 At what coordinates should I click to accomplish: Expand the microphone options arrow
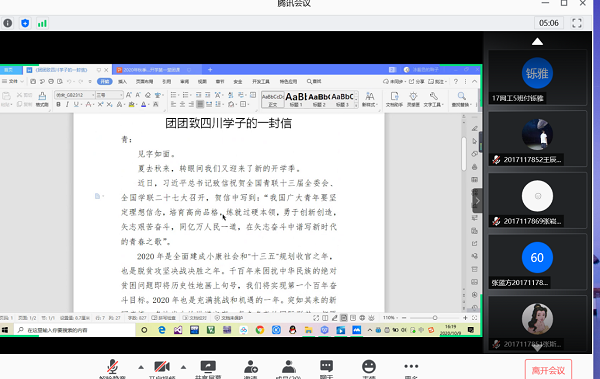click(x=141, y=367)
